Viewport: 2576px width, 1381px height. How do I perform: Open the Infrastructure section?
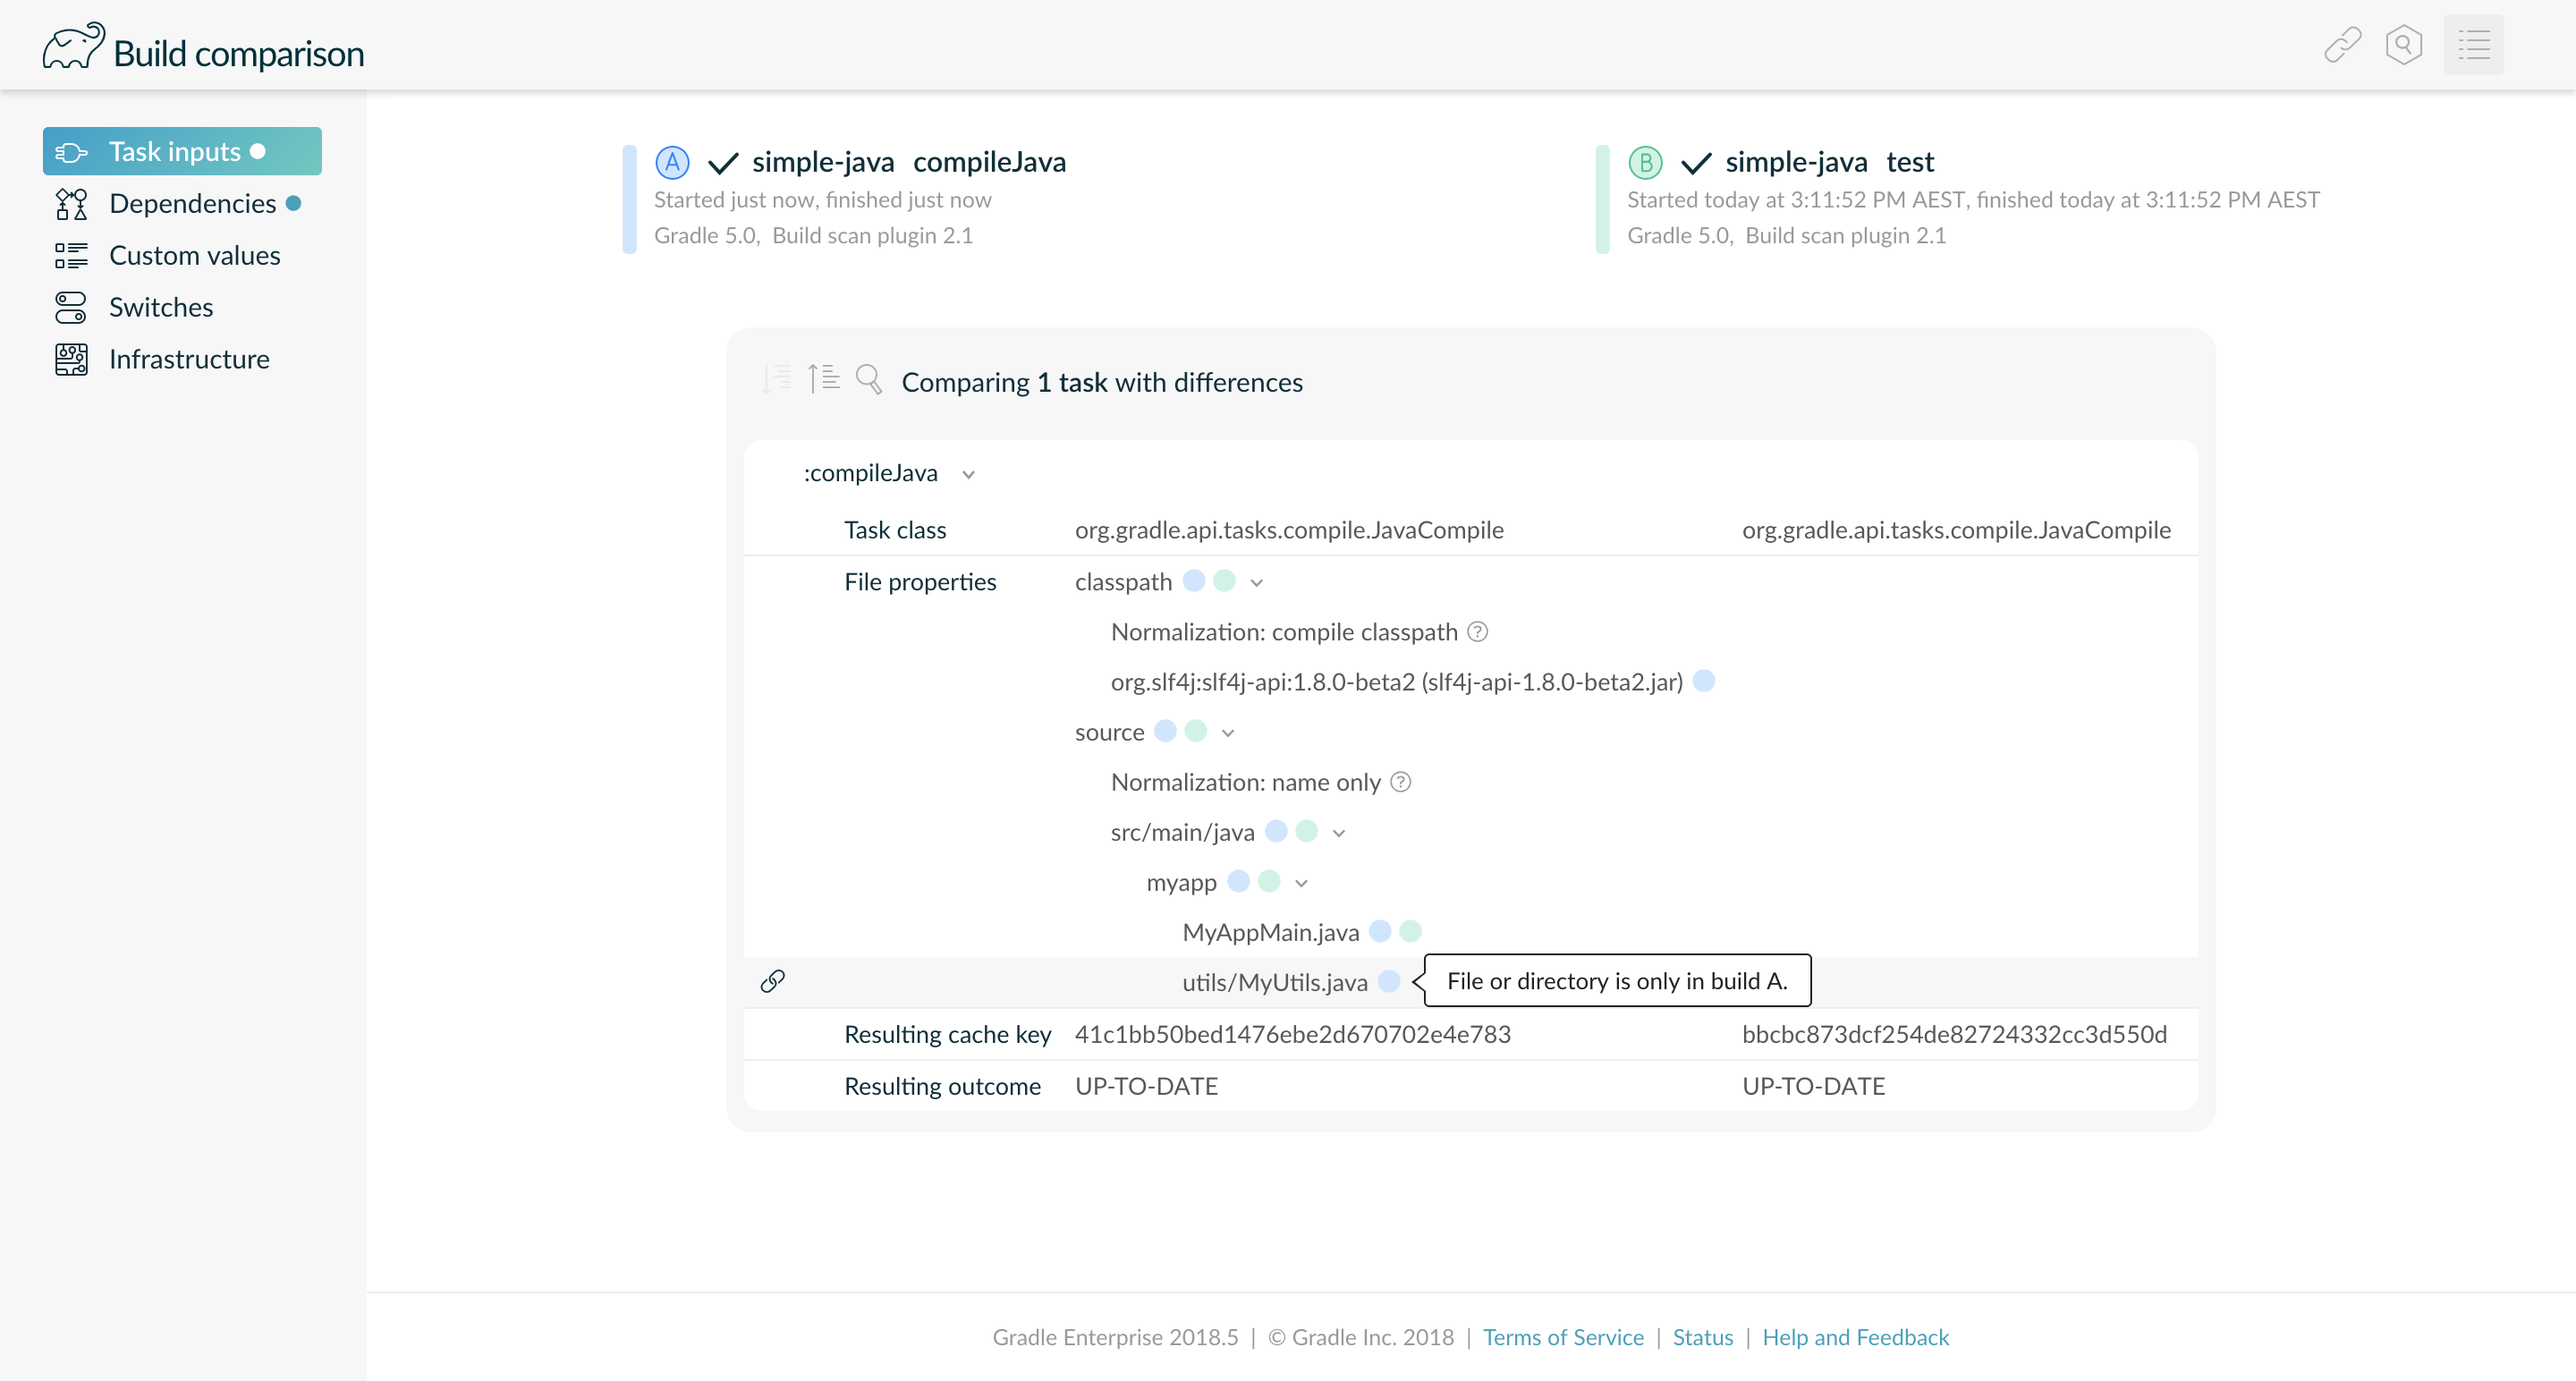tap(189, 359)
